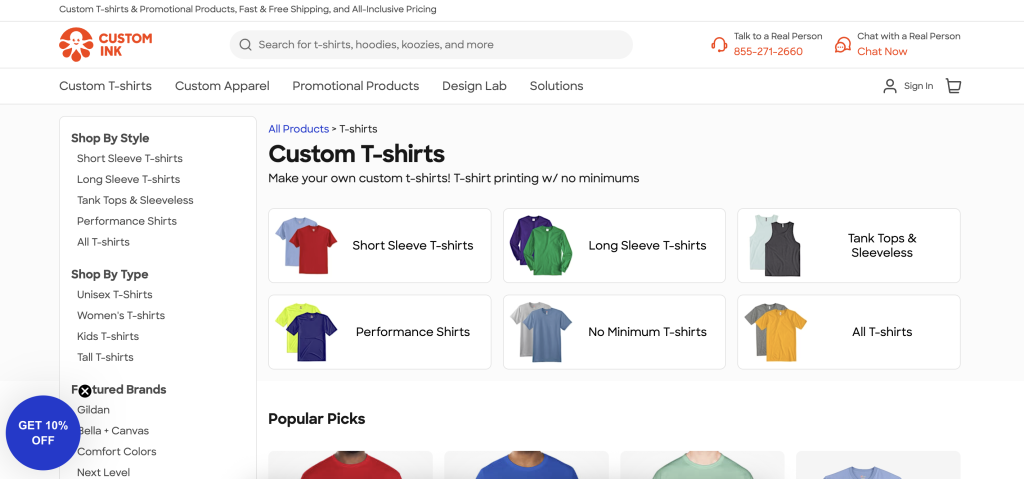
Task: Open the Performance Shirts category tile
Action: point(379,332)
